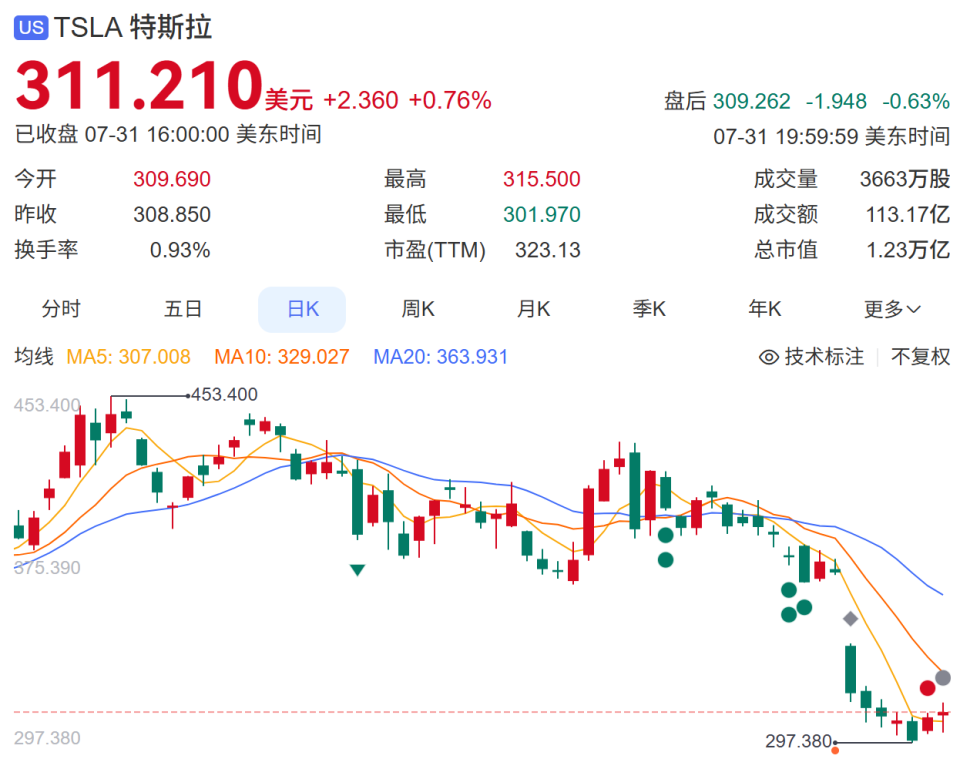Viewport: 960px width, 769px height.
Task: Click the 07-31 19:59:59 after-hours timestamp
Action: point(831,136)
